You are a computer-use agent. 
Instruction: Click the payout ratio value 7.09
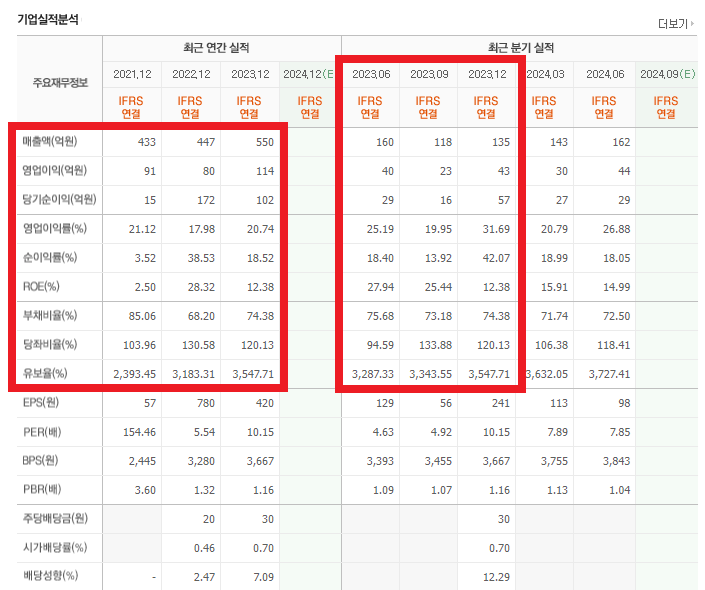[263, 577]
